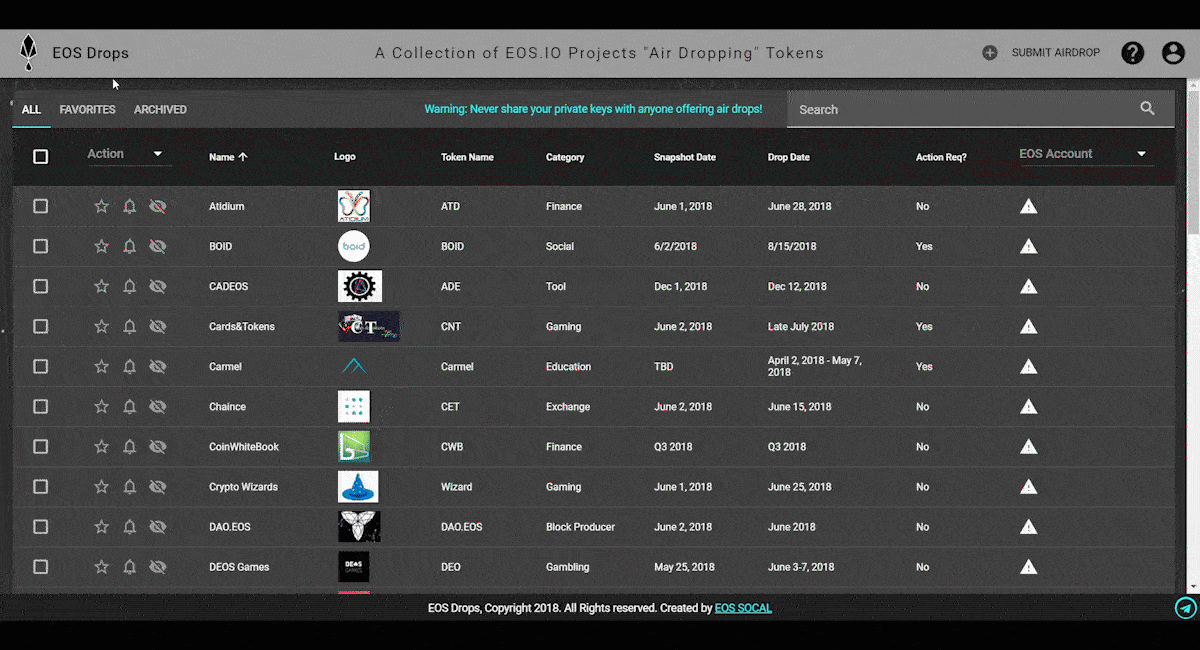Click warning triangle in CADEOS row
The width and height of the screenshot is (1200, 650).
point(1028,287)
